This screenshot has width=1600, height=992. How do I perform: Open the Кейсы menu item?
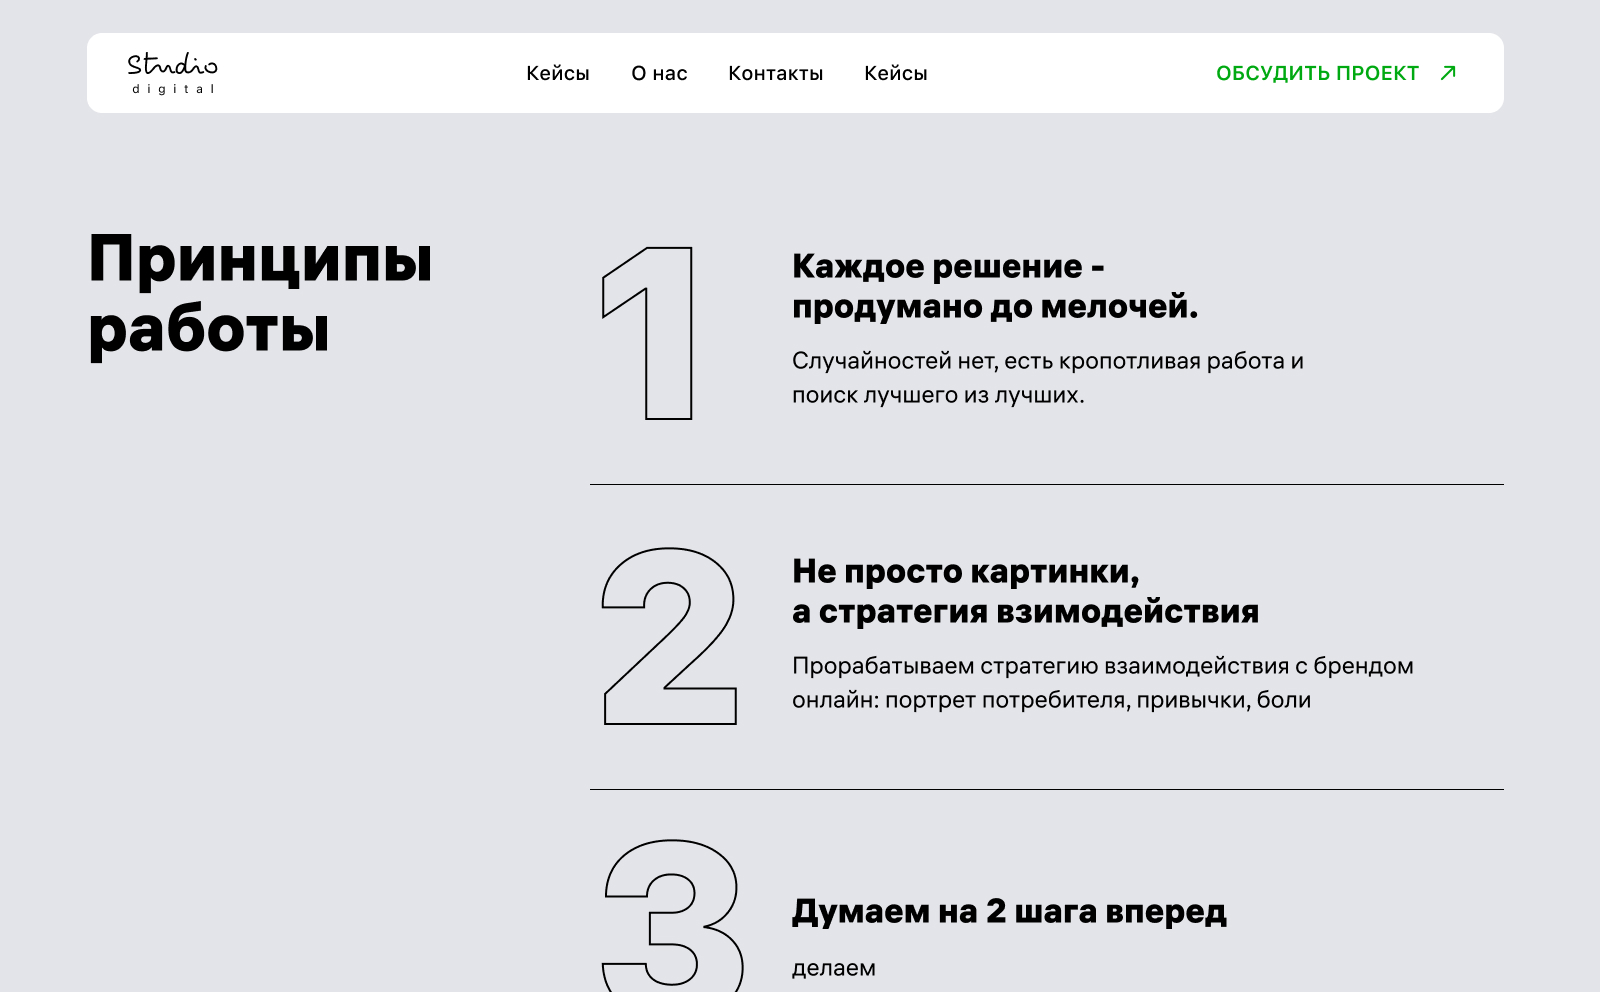click(x=558, y=73)
